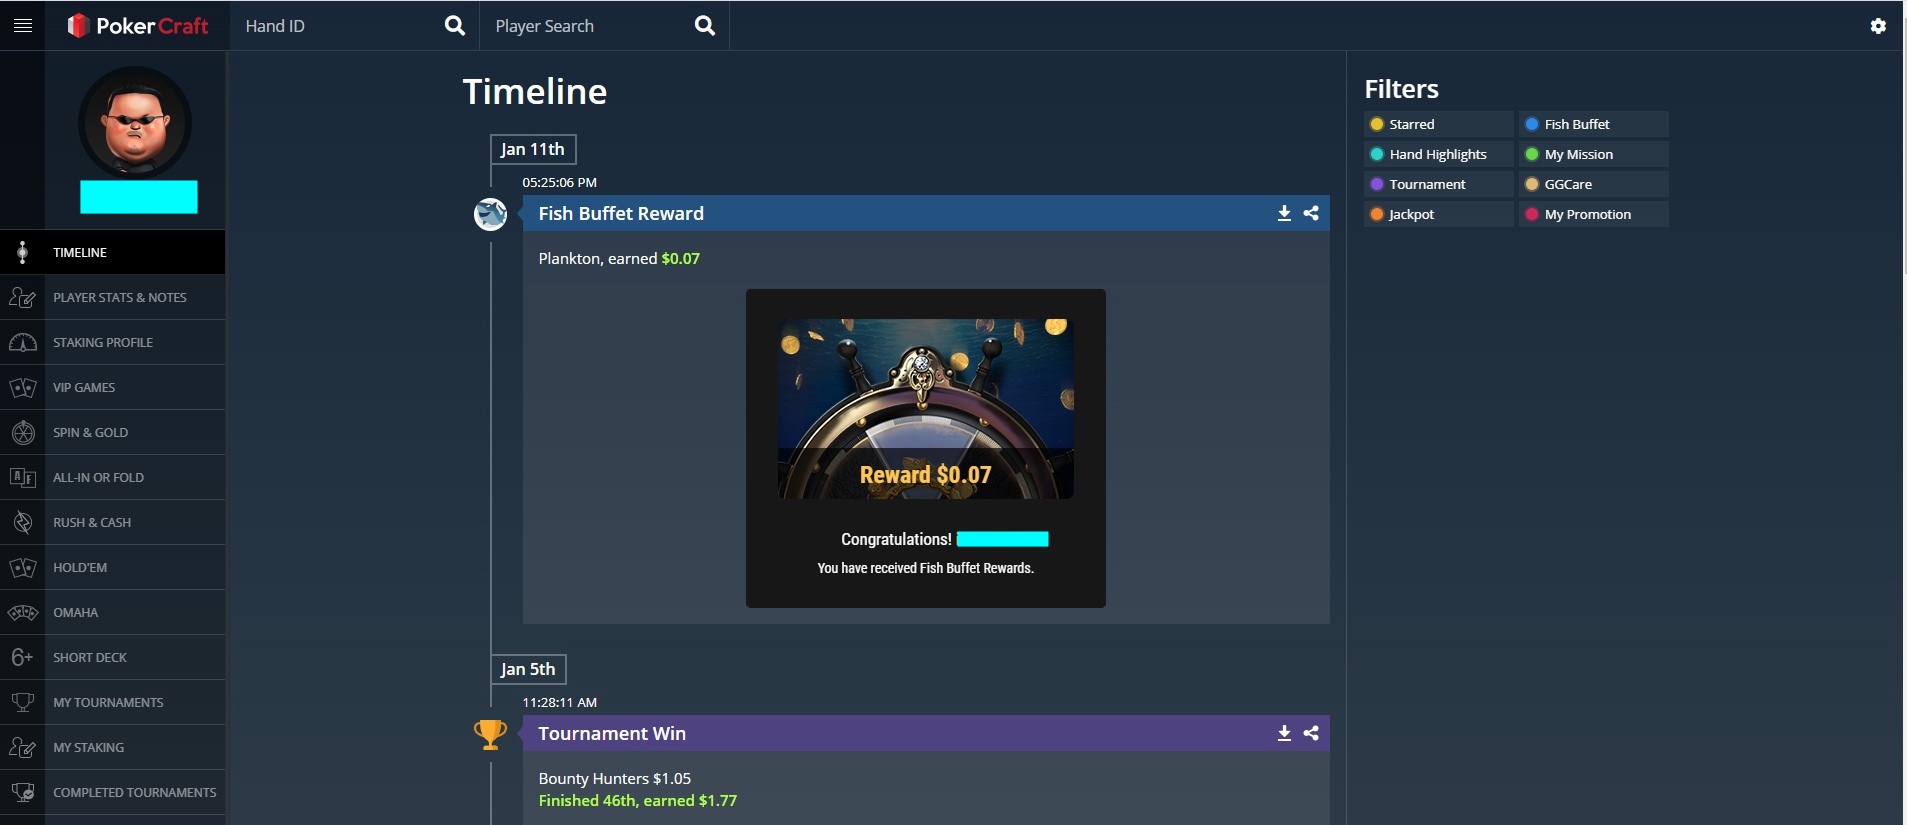Click the settings gear icon
Screen dimensions: 1907x825
[x=1878, y=26]
